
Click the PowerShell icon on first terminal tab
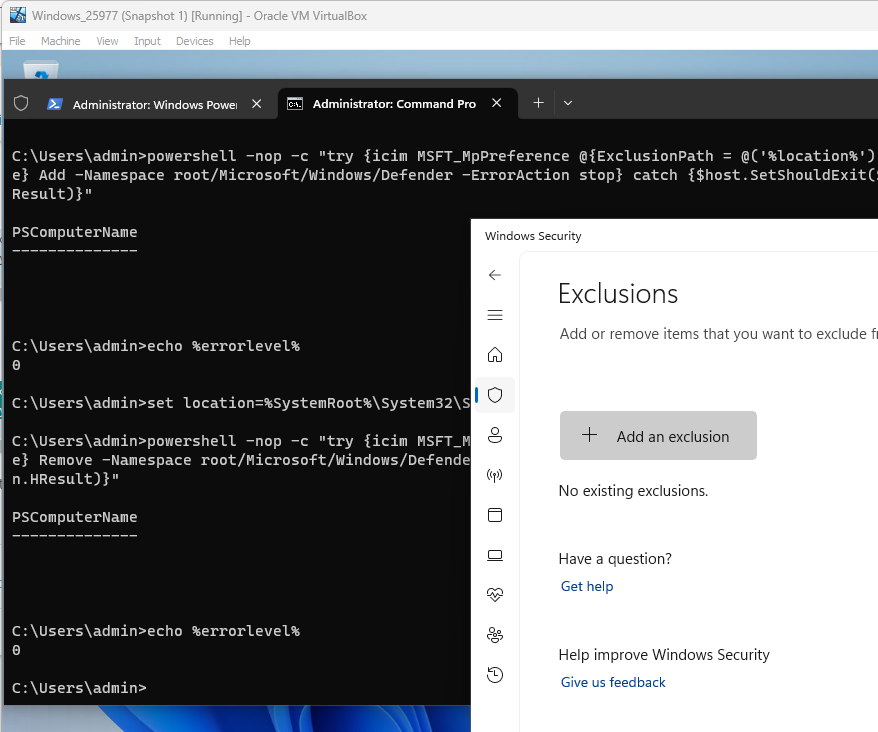click(54, 104)
